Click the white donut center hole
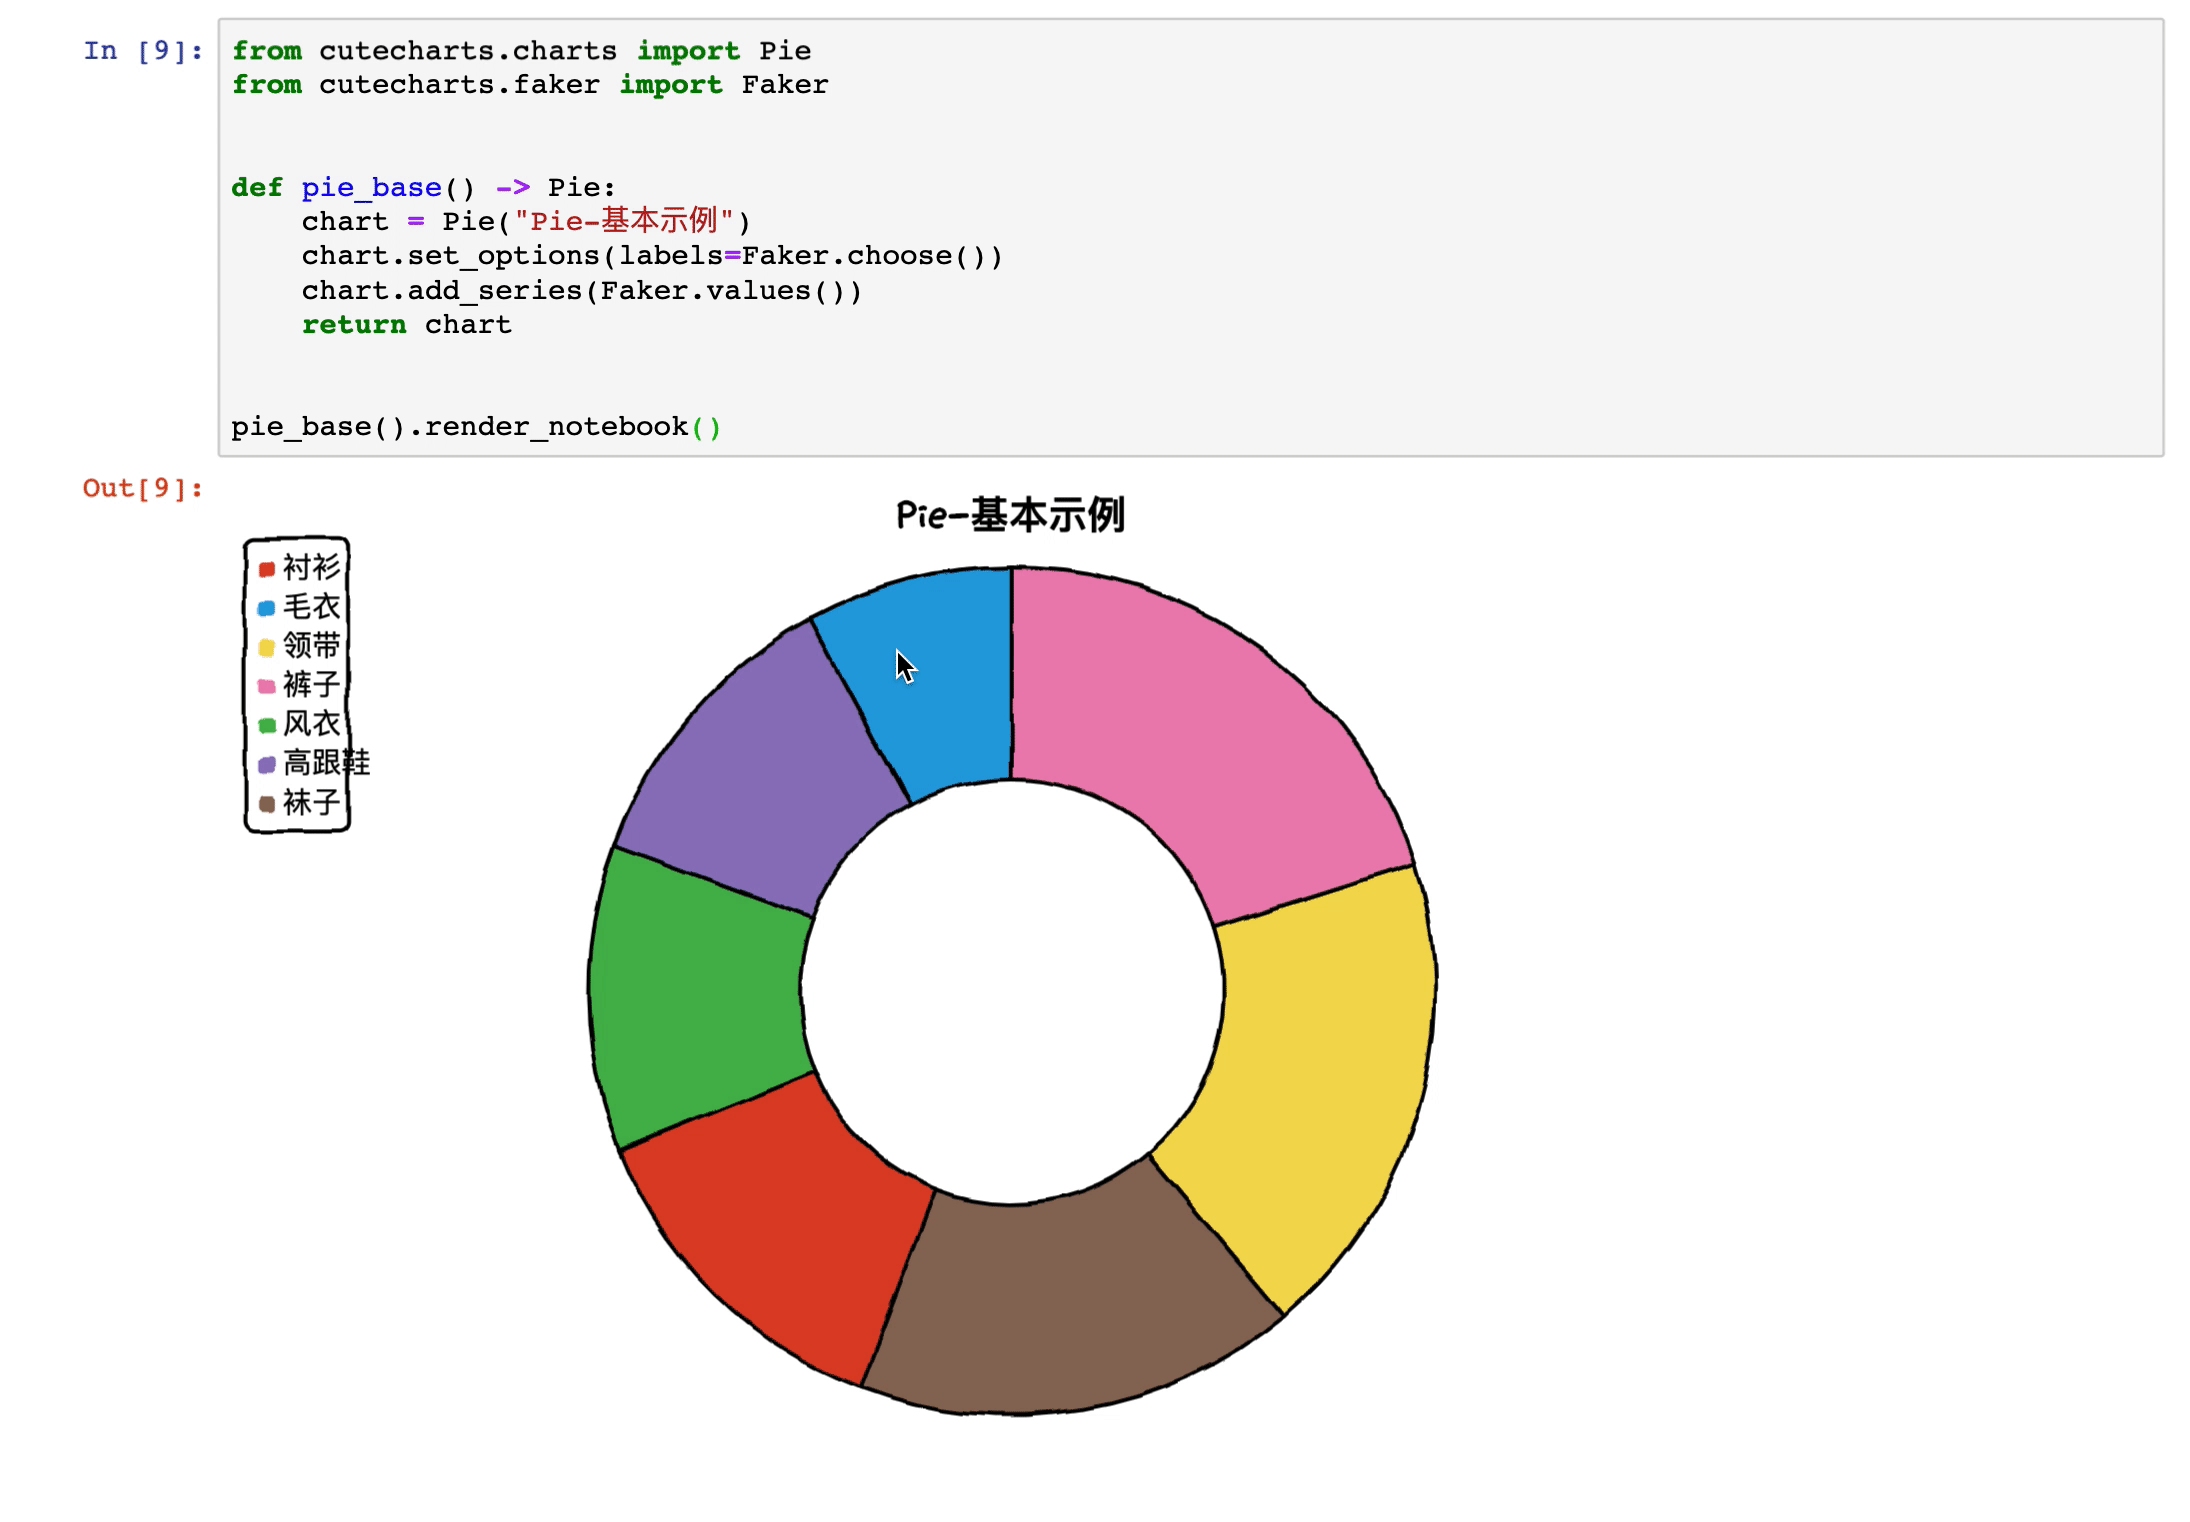Screen dimensions: 2190x1522 coord(1012,990)
